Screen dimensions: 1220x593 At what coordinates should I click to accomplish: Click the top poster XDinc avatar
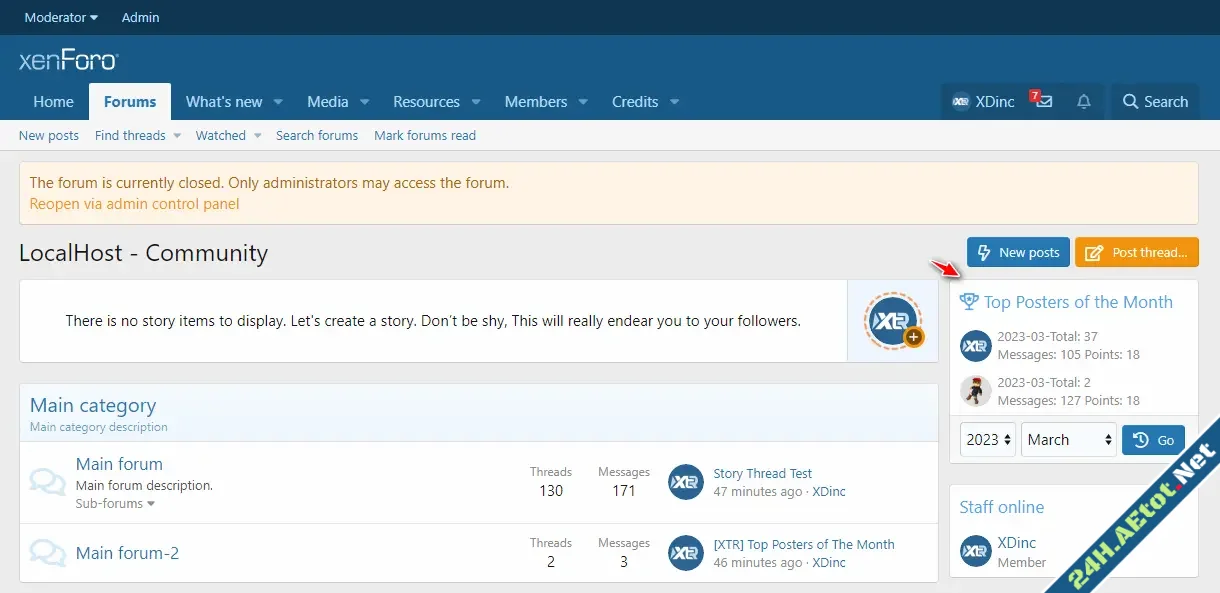[x=975, y=345]
